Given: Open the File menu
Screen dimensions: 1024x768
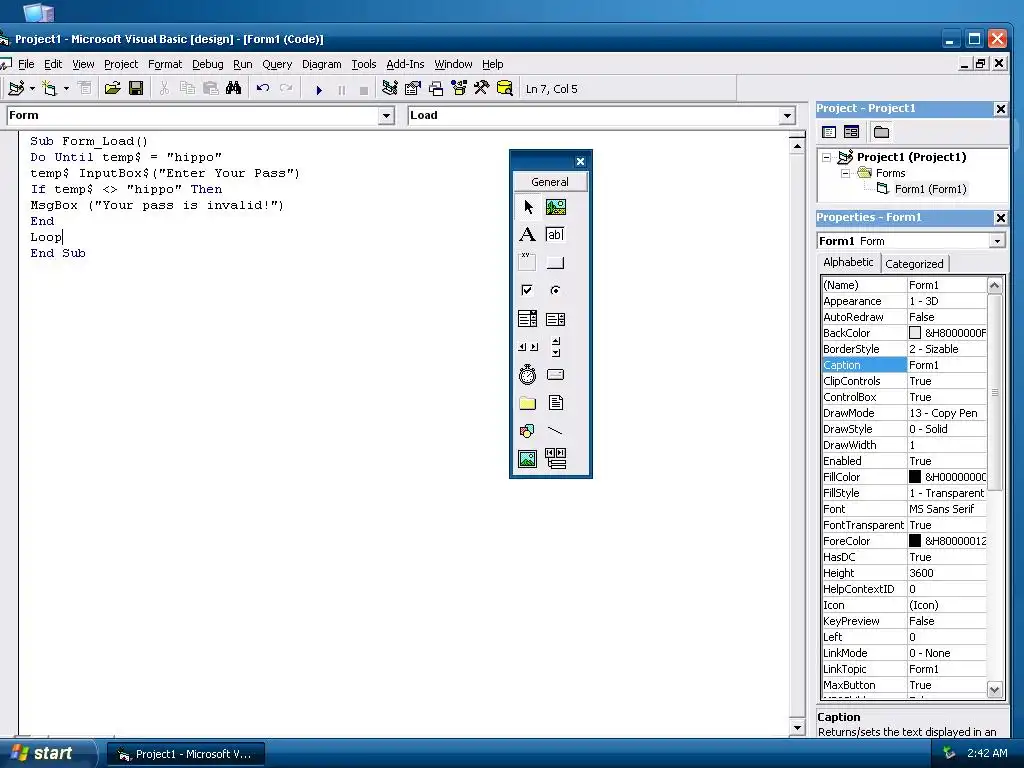Looking at the screenshot, I should pos(26,64).
